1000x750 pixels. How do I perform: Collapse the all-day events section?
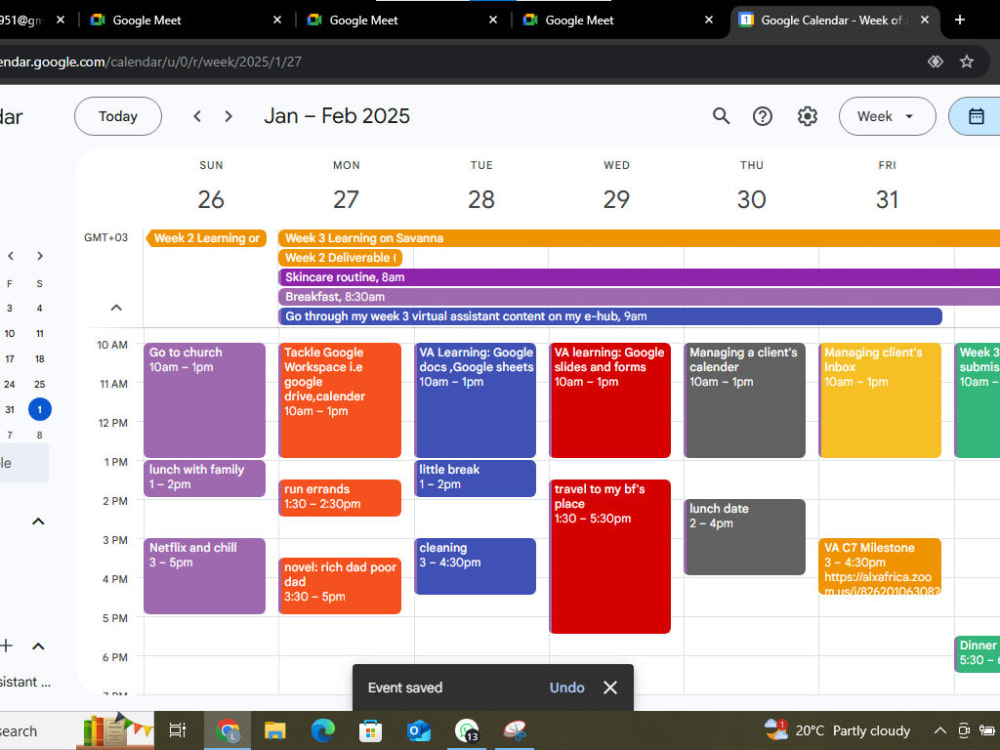point(116,307)
